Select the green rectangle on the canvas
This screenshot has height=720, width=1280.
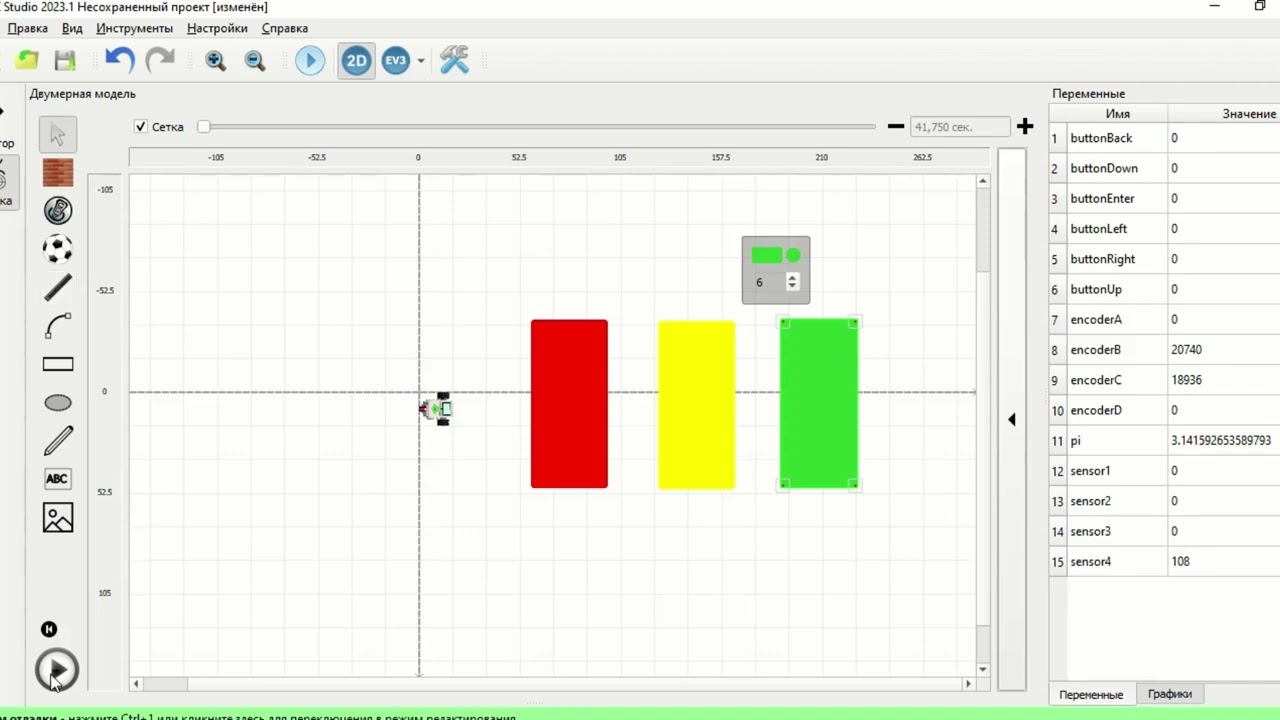819,404
